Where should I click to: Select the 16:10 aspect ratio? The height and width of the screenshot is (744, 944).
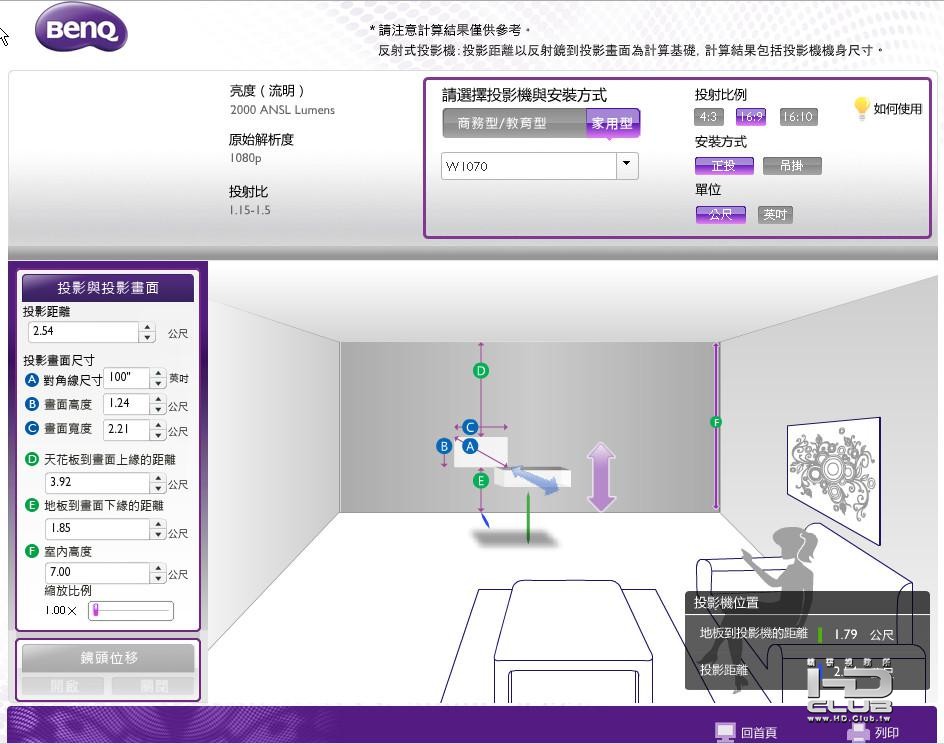point(798,117)
